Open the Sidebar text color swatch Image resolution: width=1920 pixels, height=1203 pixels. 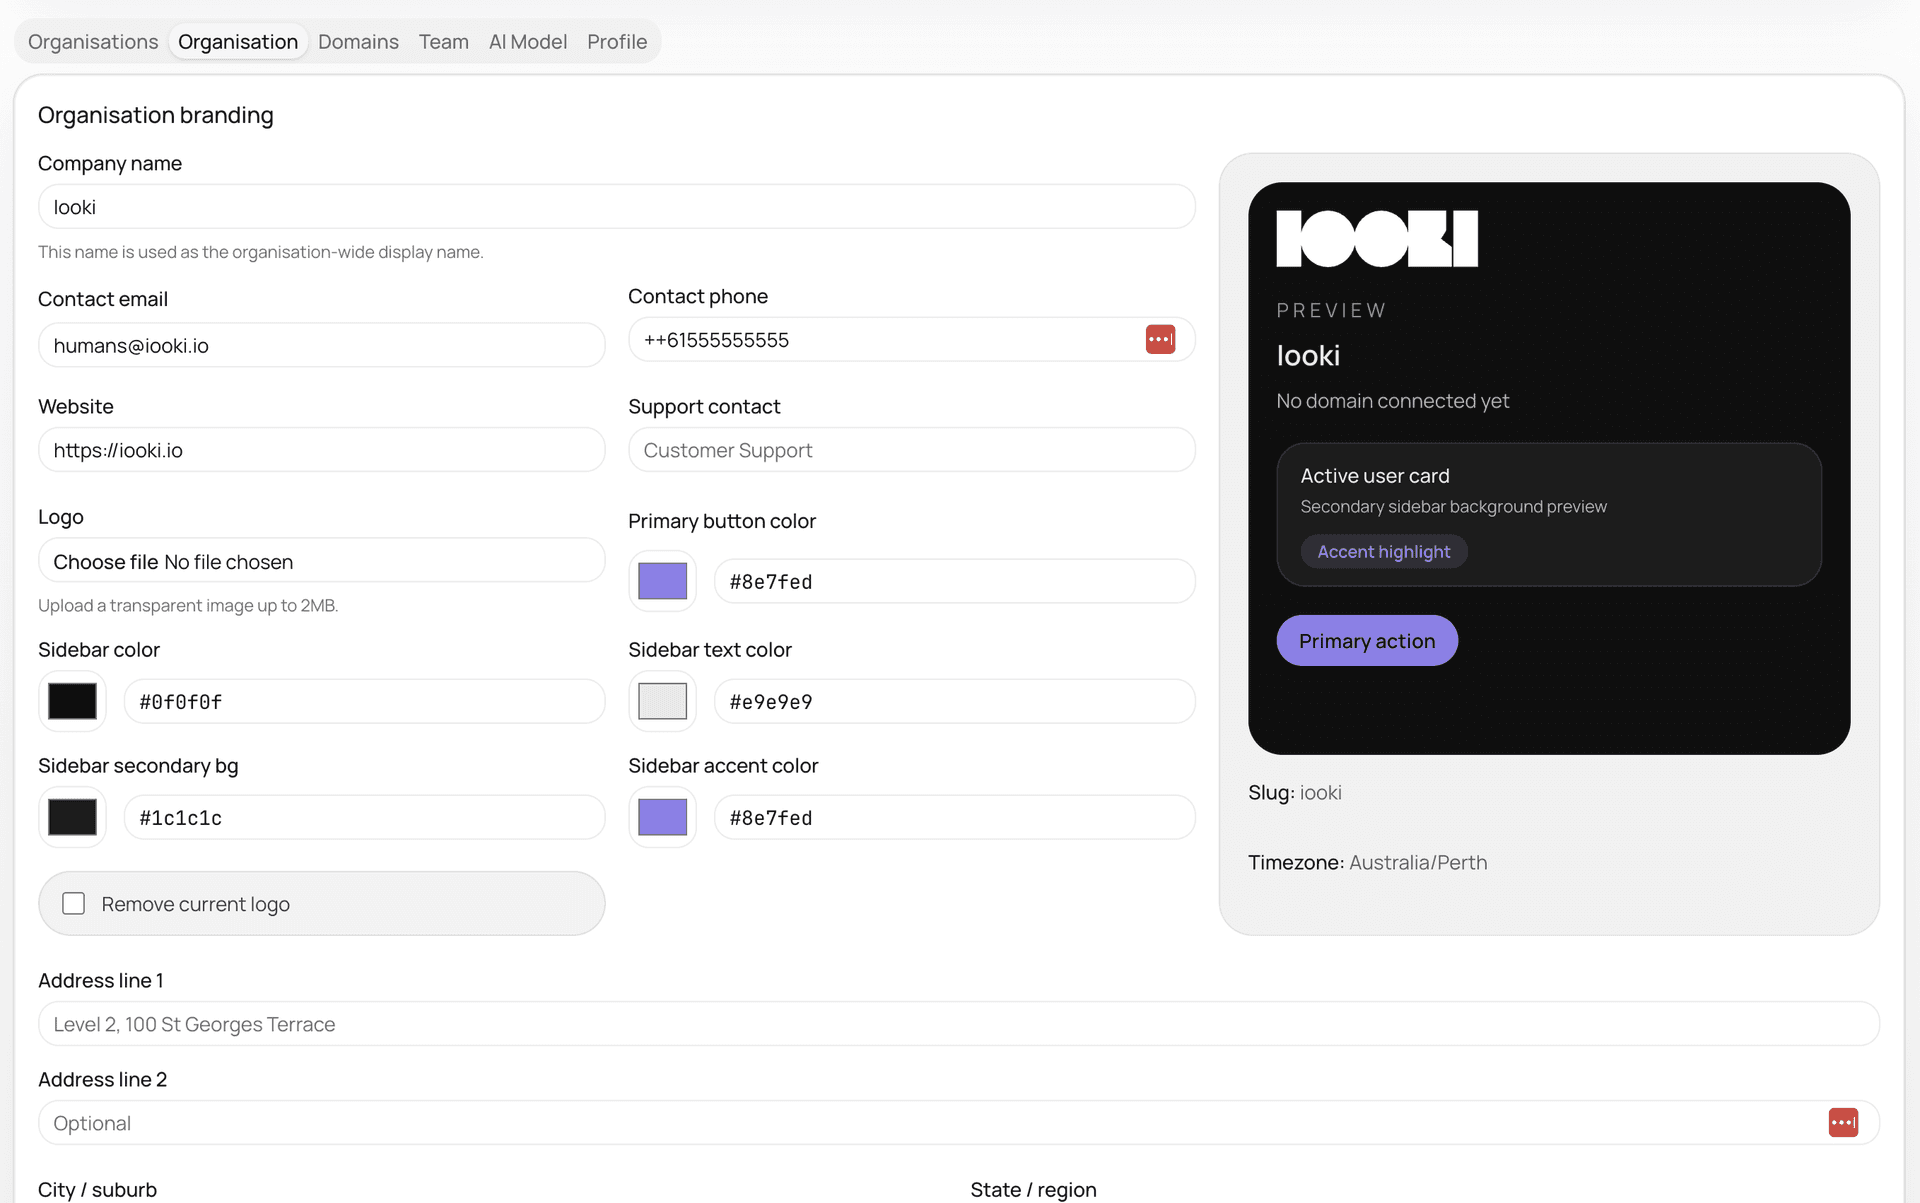tap(663, 701)
